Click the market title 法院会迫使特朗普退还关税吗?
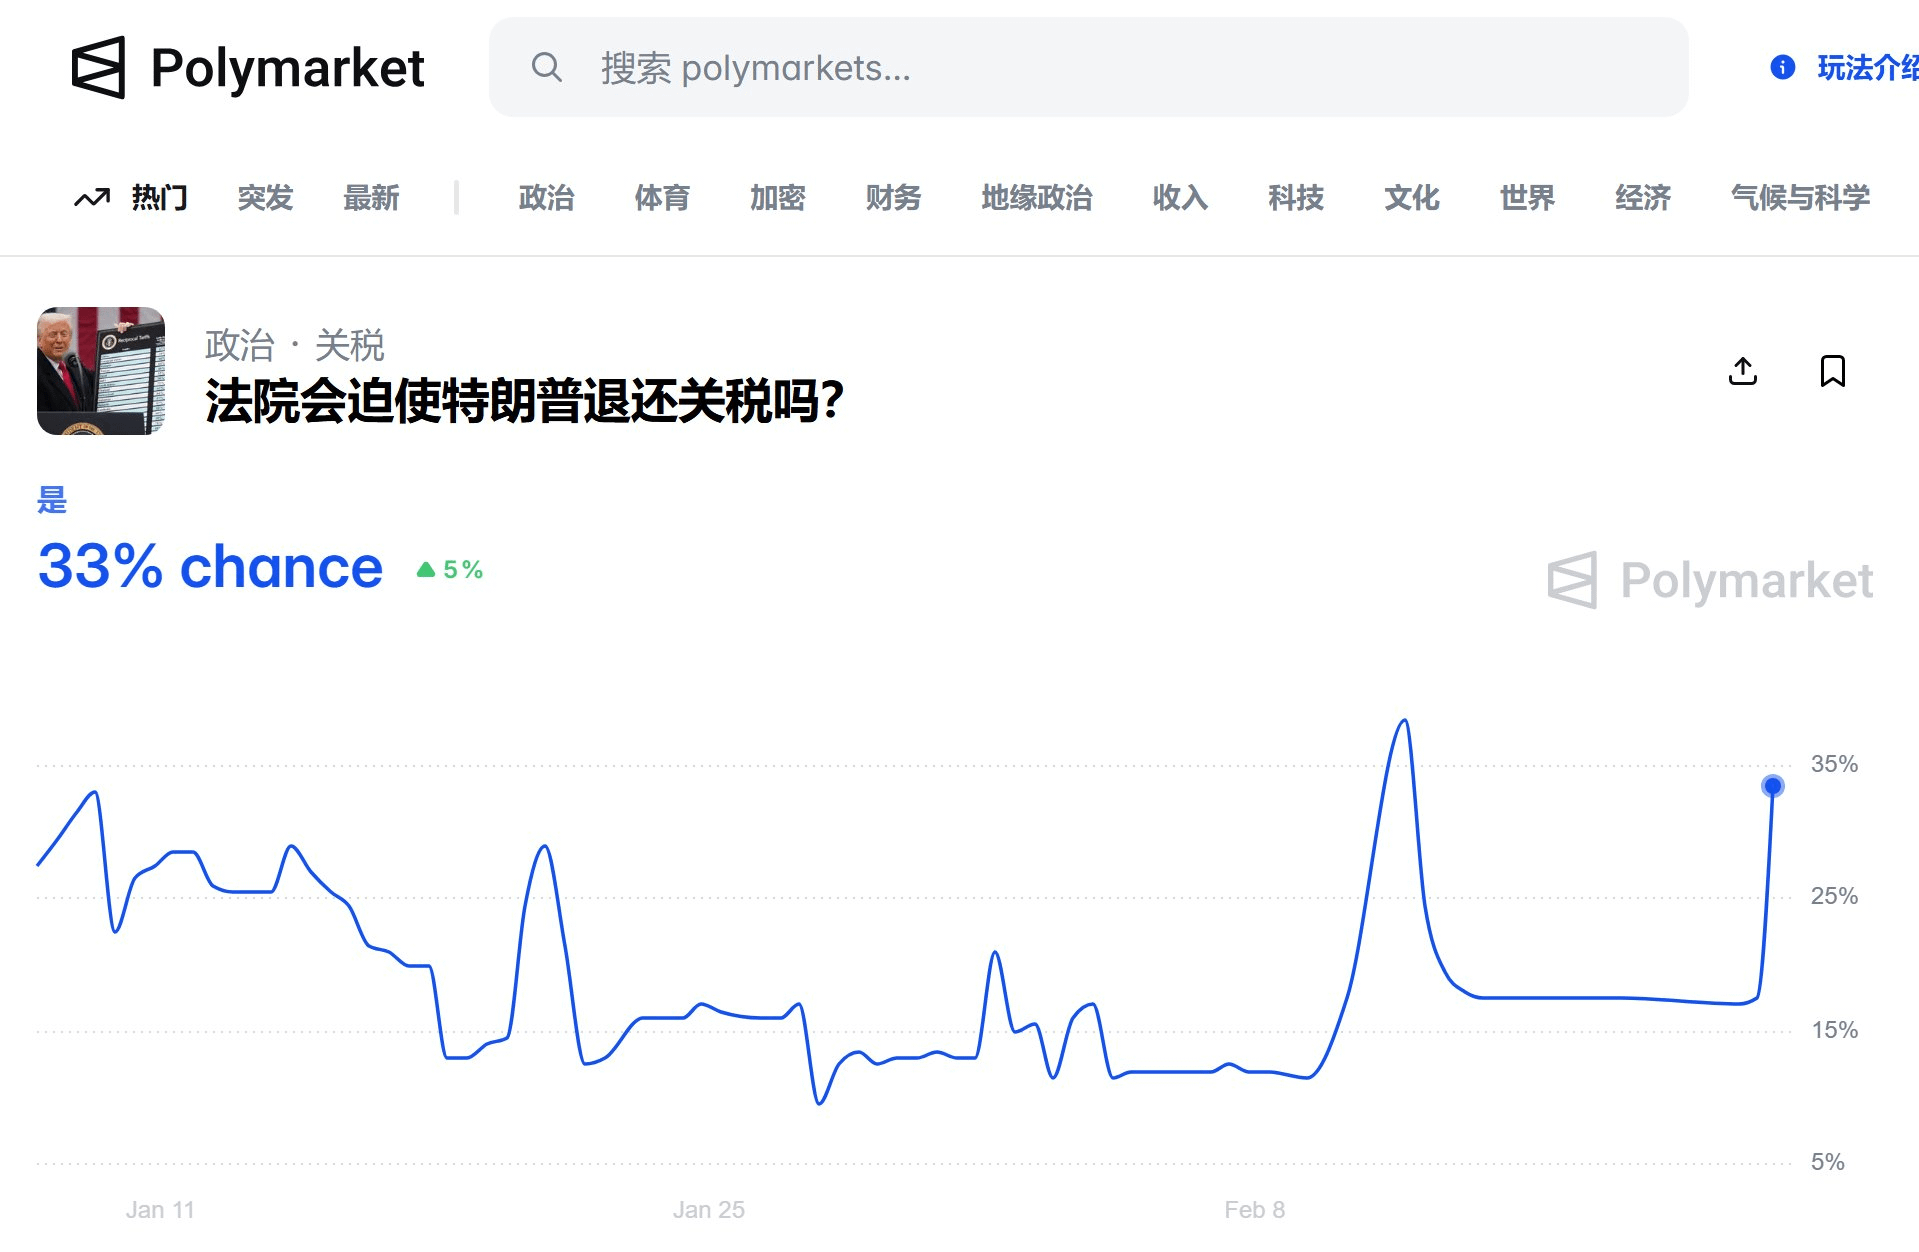Screen dimensions: 1919x1252 click(525, 401)
